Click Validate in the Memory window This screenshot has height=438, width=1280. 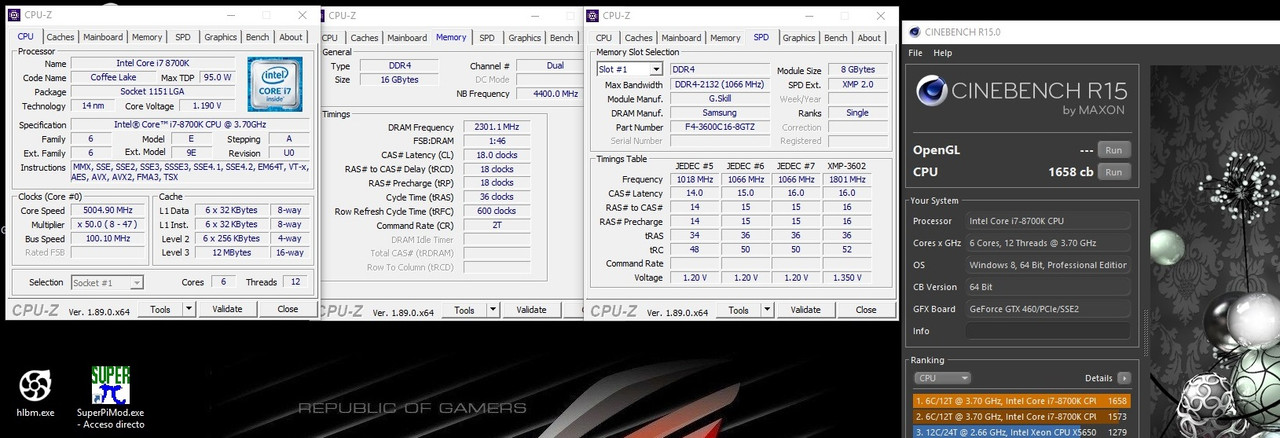tap(531, 310)
